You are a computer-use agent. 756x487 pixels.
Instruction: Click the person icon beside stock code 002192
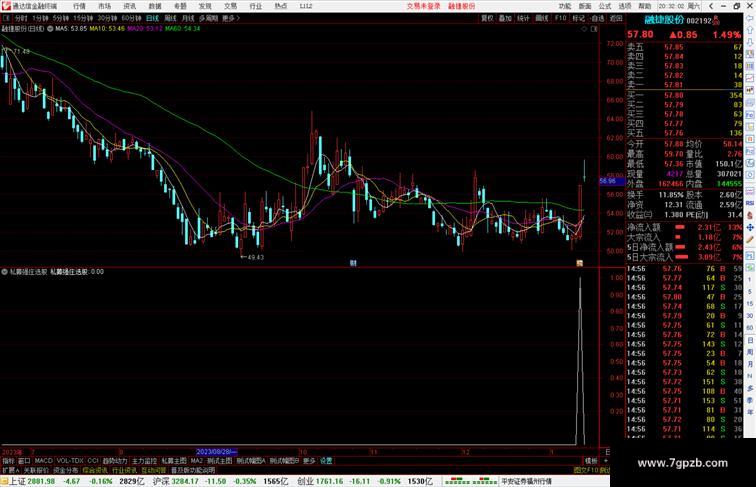pyautogui.click(x=716, y=20)
